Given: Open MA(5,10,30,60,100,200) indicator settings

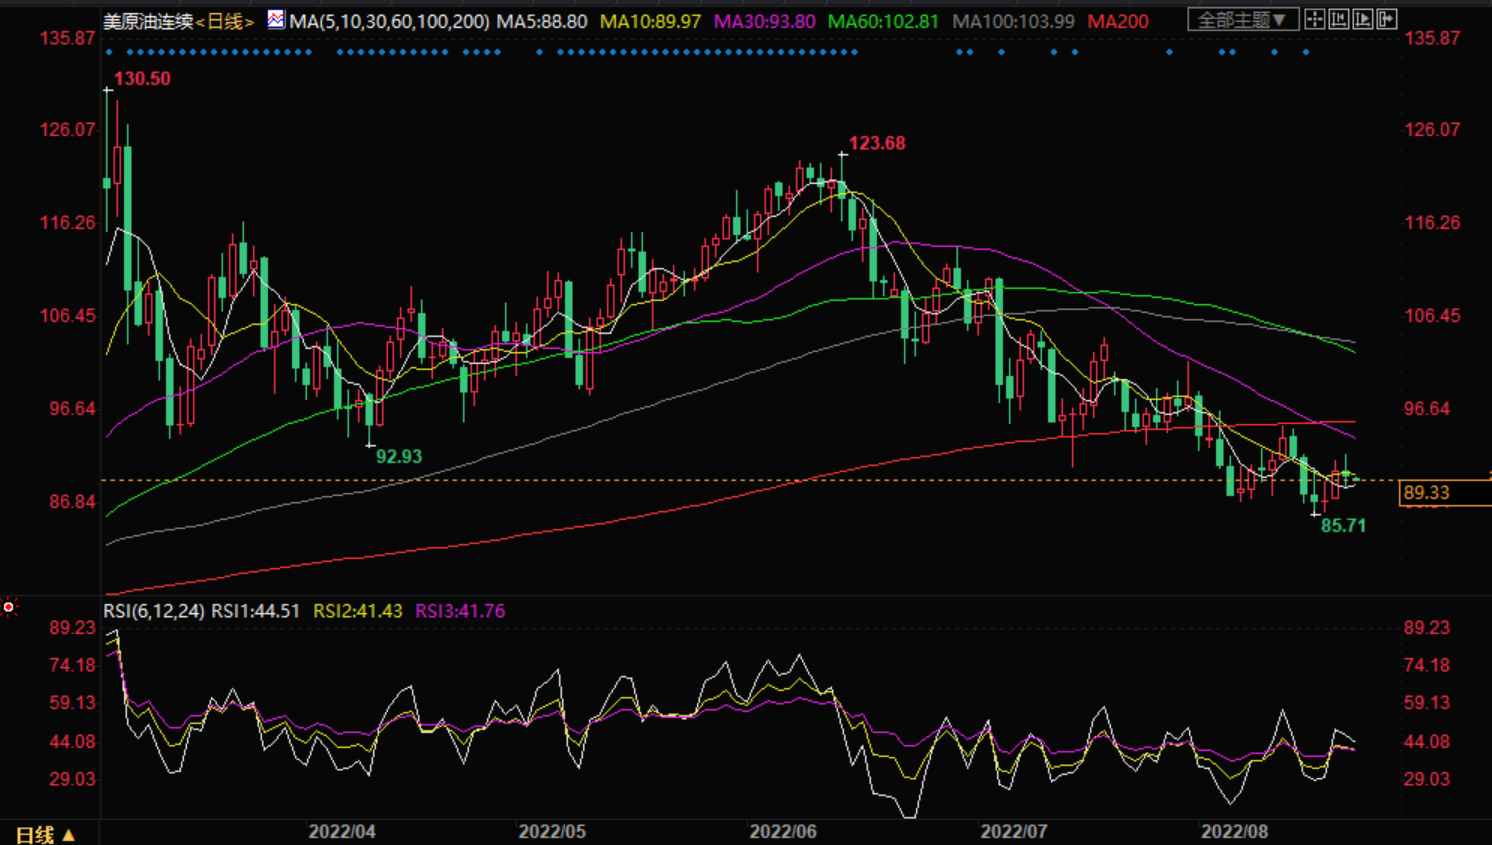Looking at the screenshot, I should tap(389, 21).
